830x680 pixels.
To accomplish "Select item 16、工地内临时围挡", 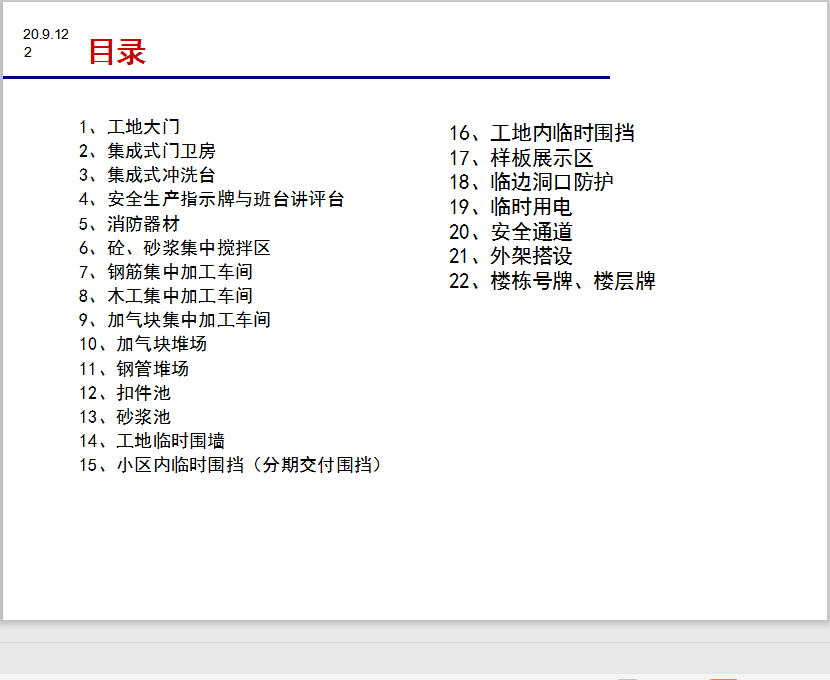I will [542, 133].
